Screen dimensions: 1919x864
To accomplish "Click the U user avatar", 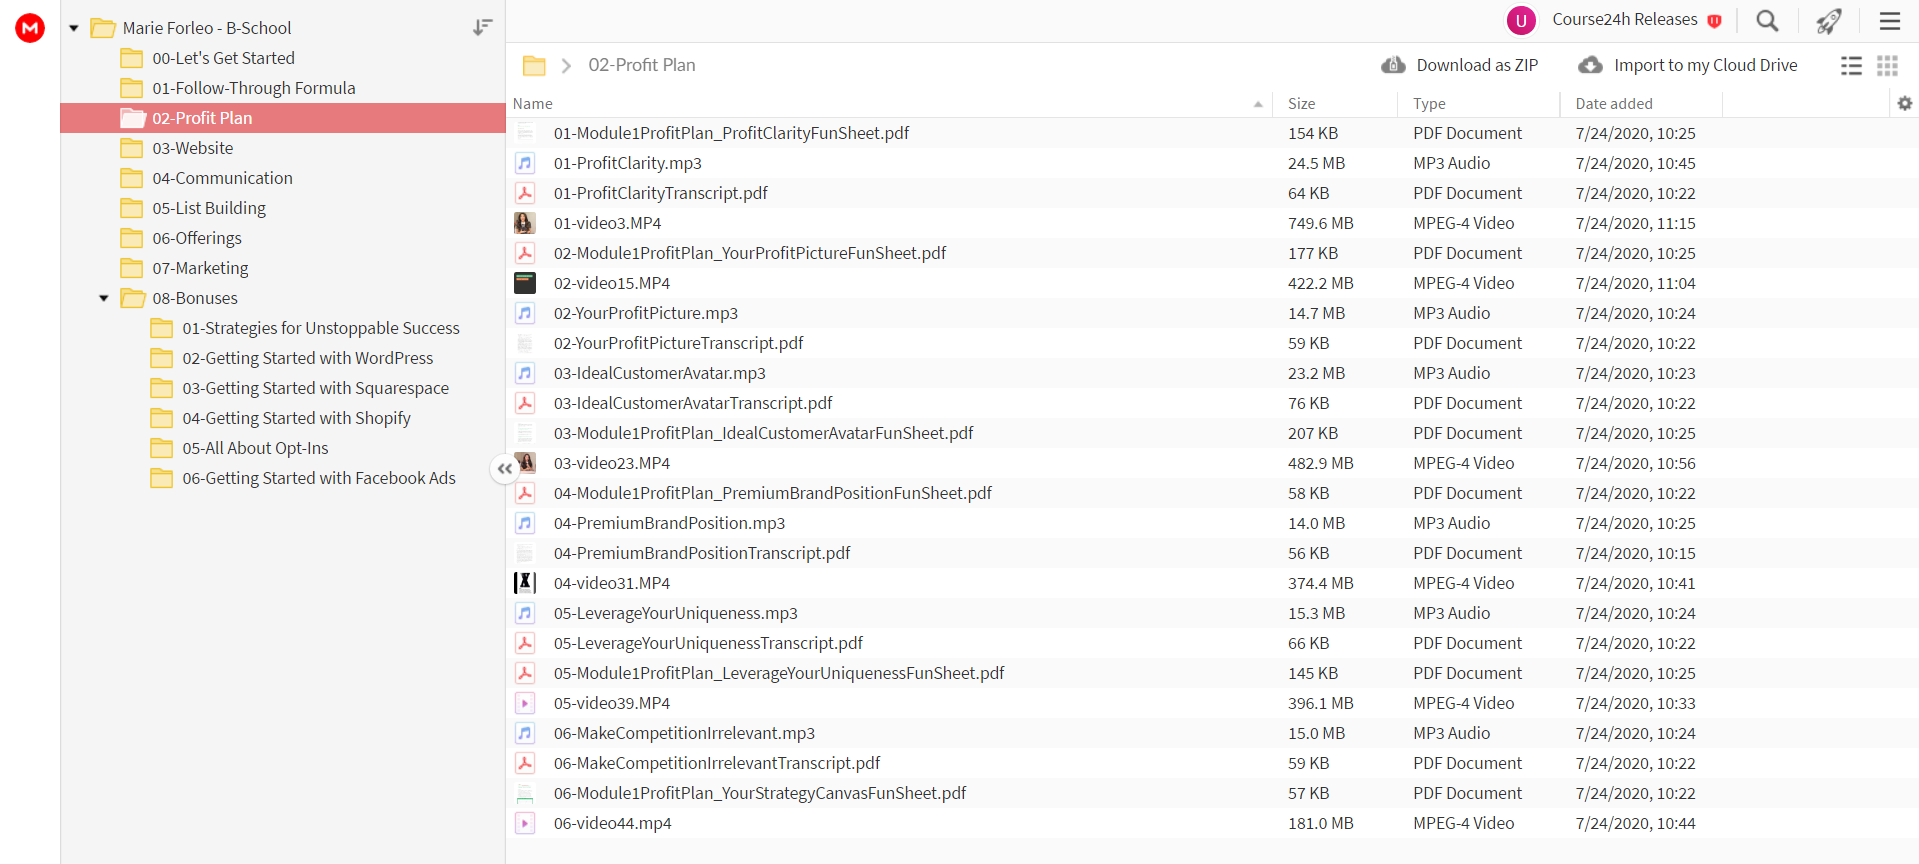I will (1521, 20).
